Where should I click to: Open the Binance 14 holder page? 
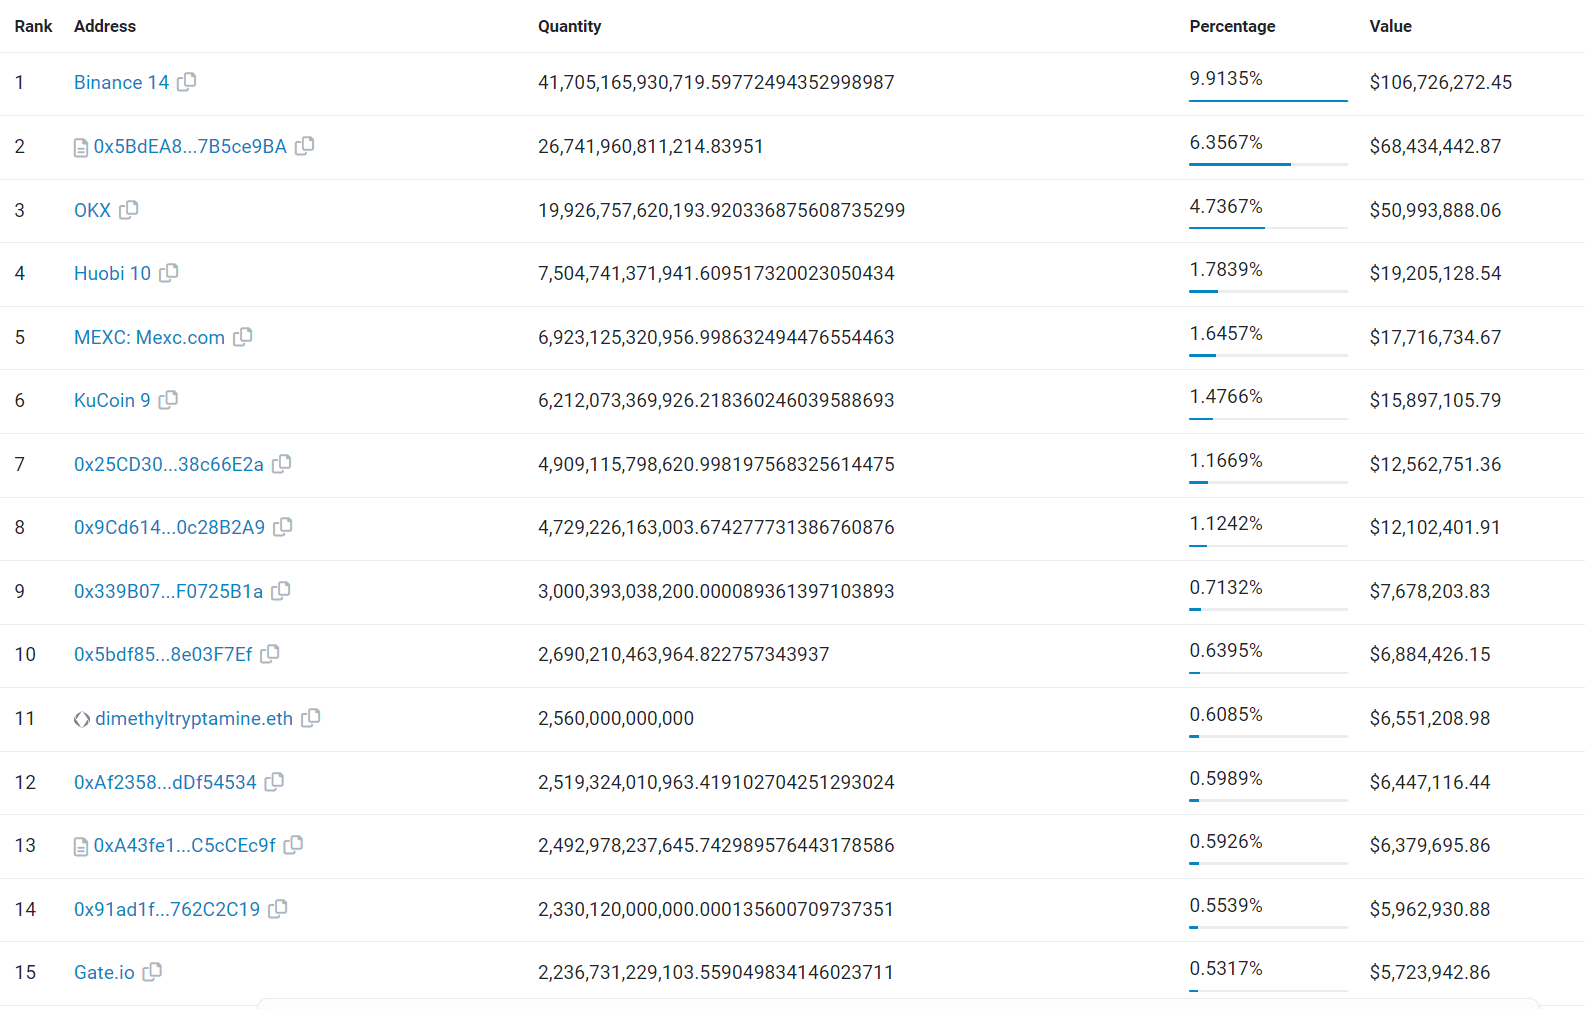tap(122, 82)
